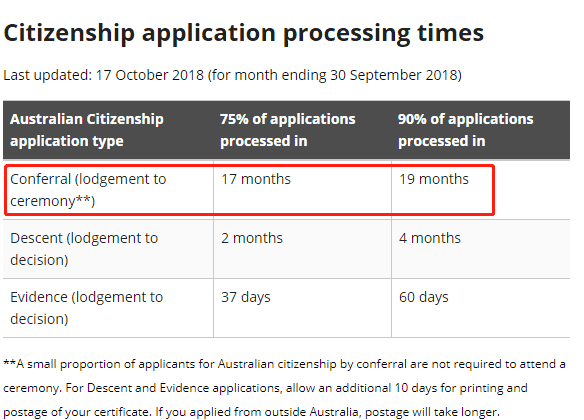Click the 60 days cell

424,298
